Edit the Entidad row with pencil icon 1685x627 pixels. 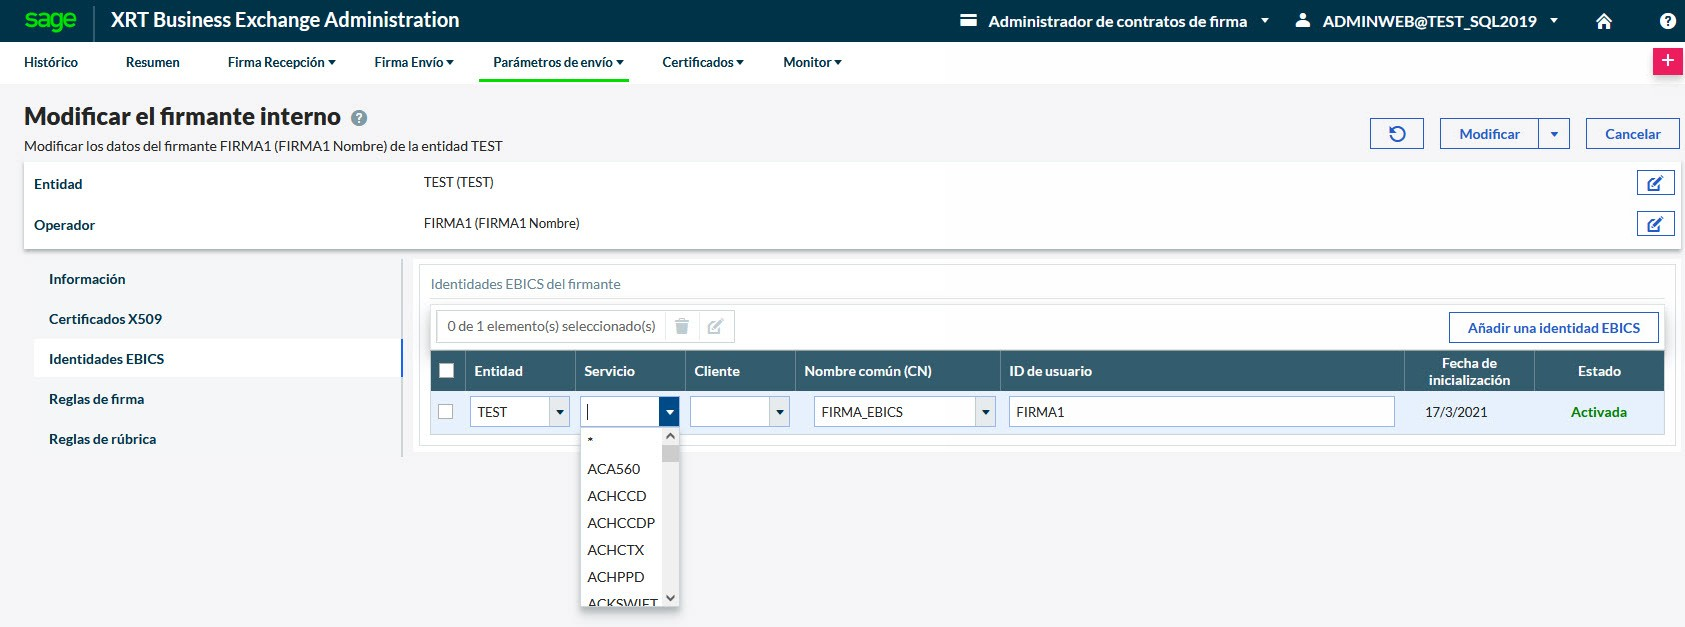pos(1655,183)
